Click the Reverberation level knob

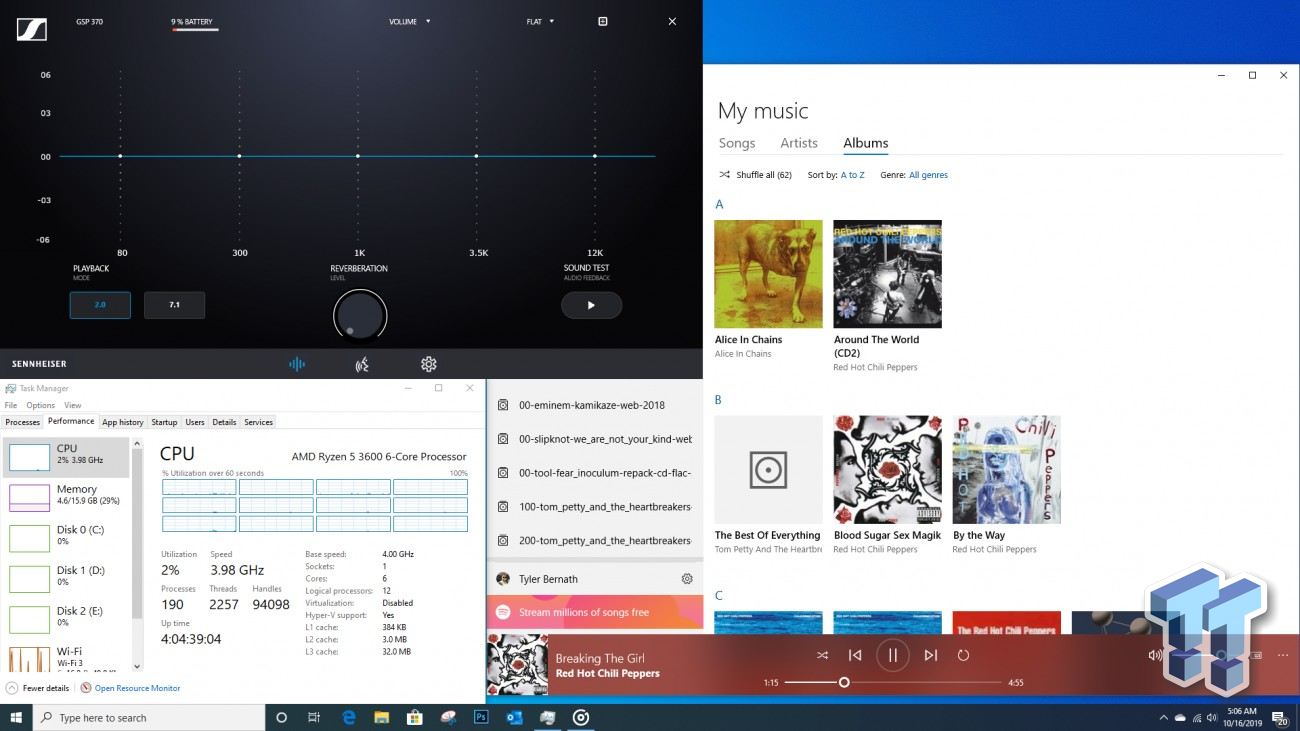[360, 316]
